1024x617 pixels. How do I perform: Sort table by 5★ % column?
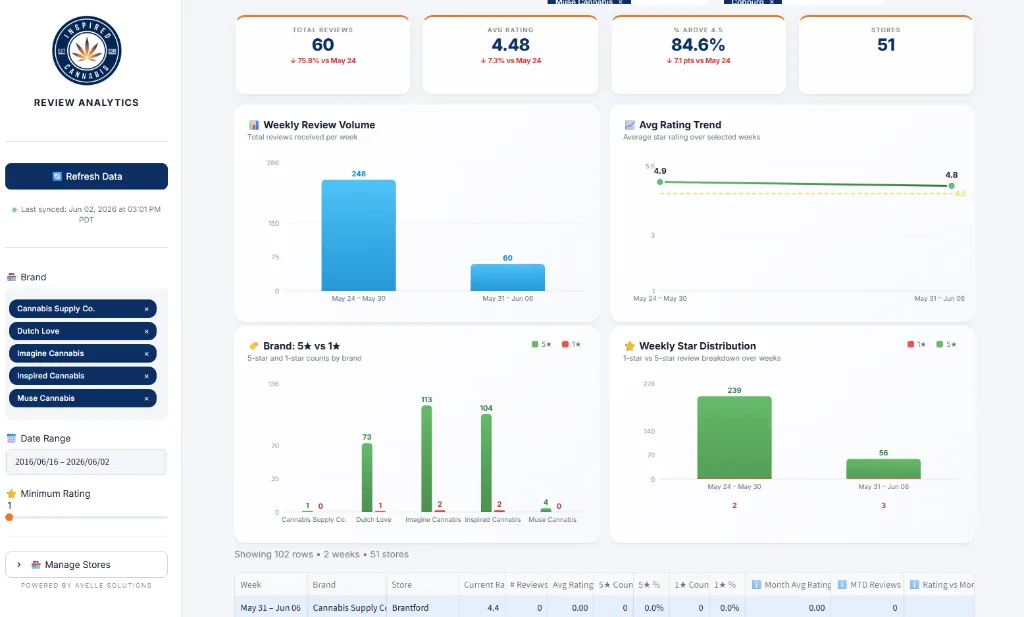652,585
